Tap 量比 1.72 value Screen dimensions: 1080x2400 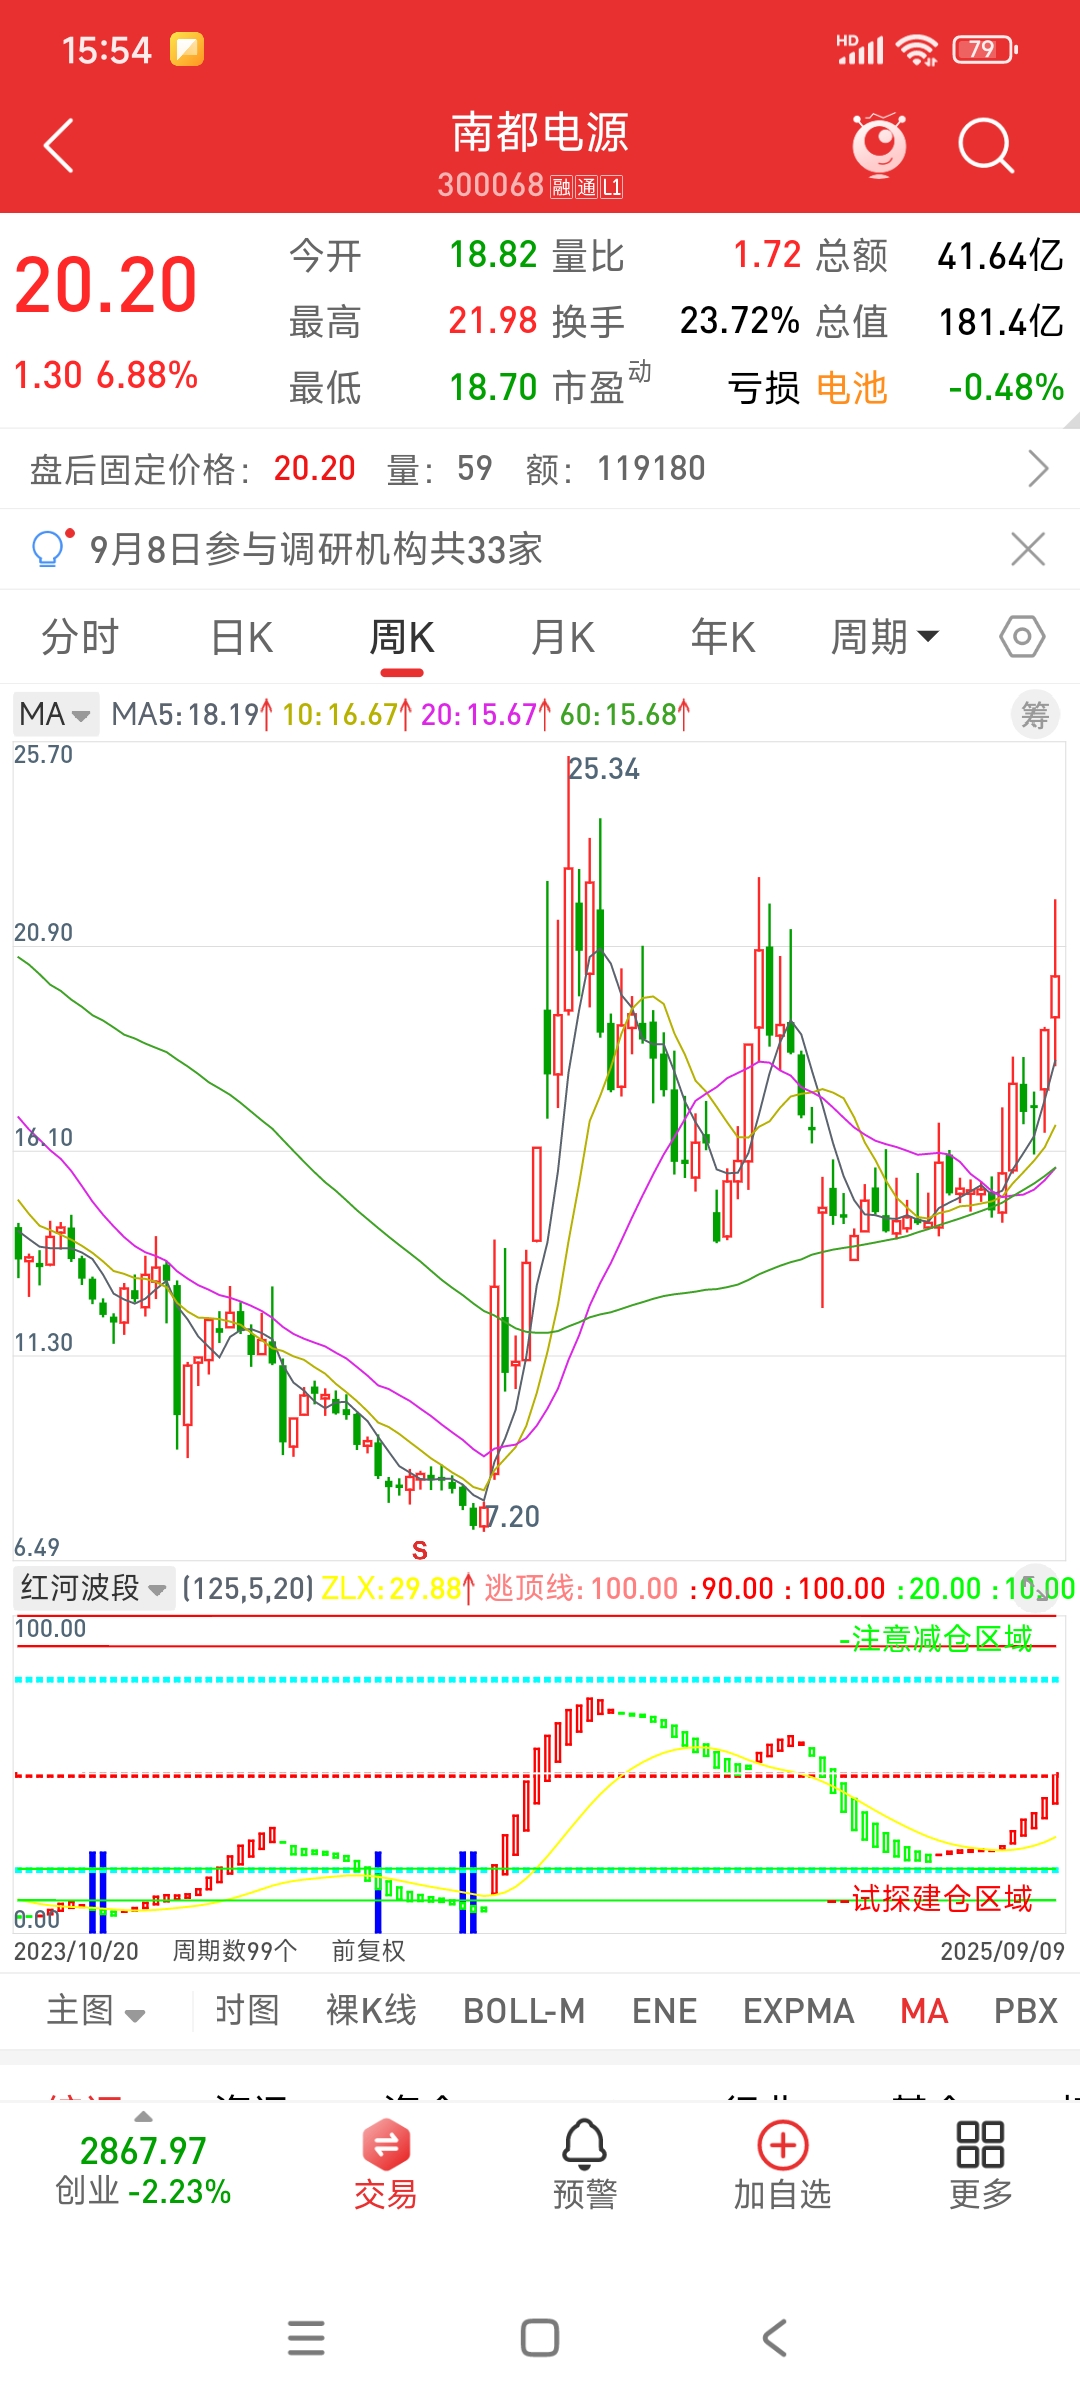click(x=767, y=255)
